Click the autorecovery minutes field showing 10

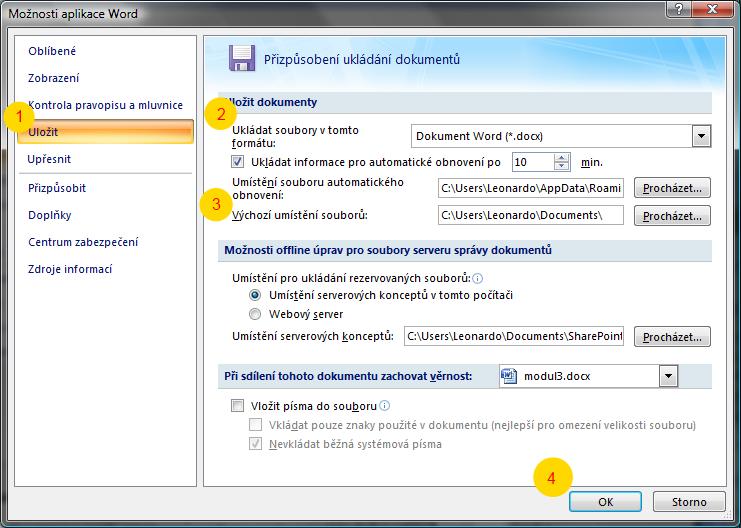pos(533,162)
